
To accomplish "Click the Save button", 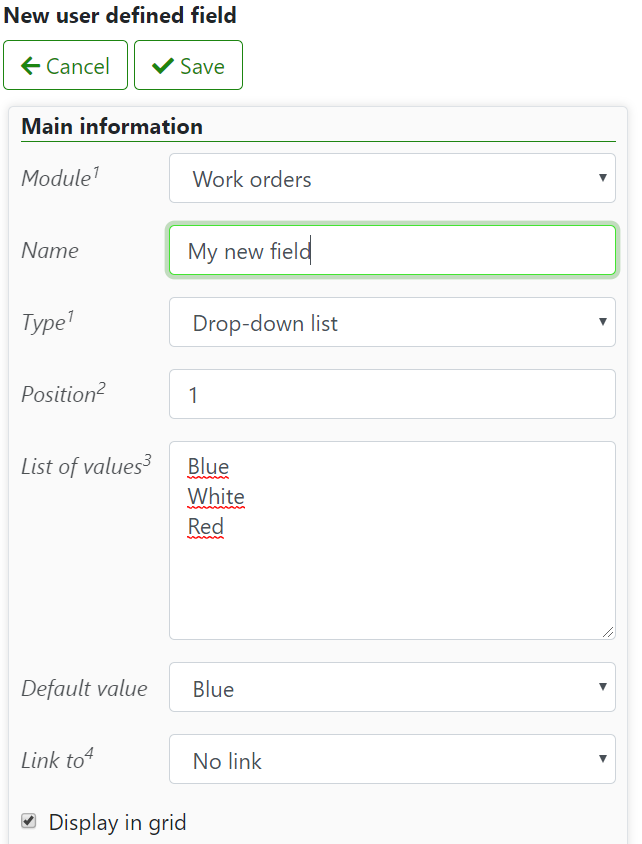I will click(x=188, y=64).
